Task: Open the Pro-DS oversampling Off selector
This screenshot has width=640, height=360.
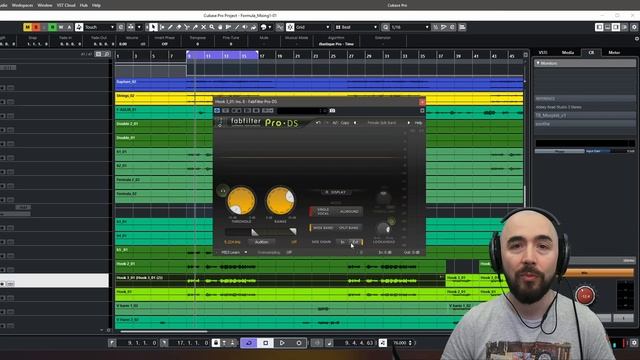Action: [x=289, y=253]
